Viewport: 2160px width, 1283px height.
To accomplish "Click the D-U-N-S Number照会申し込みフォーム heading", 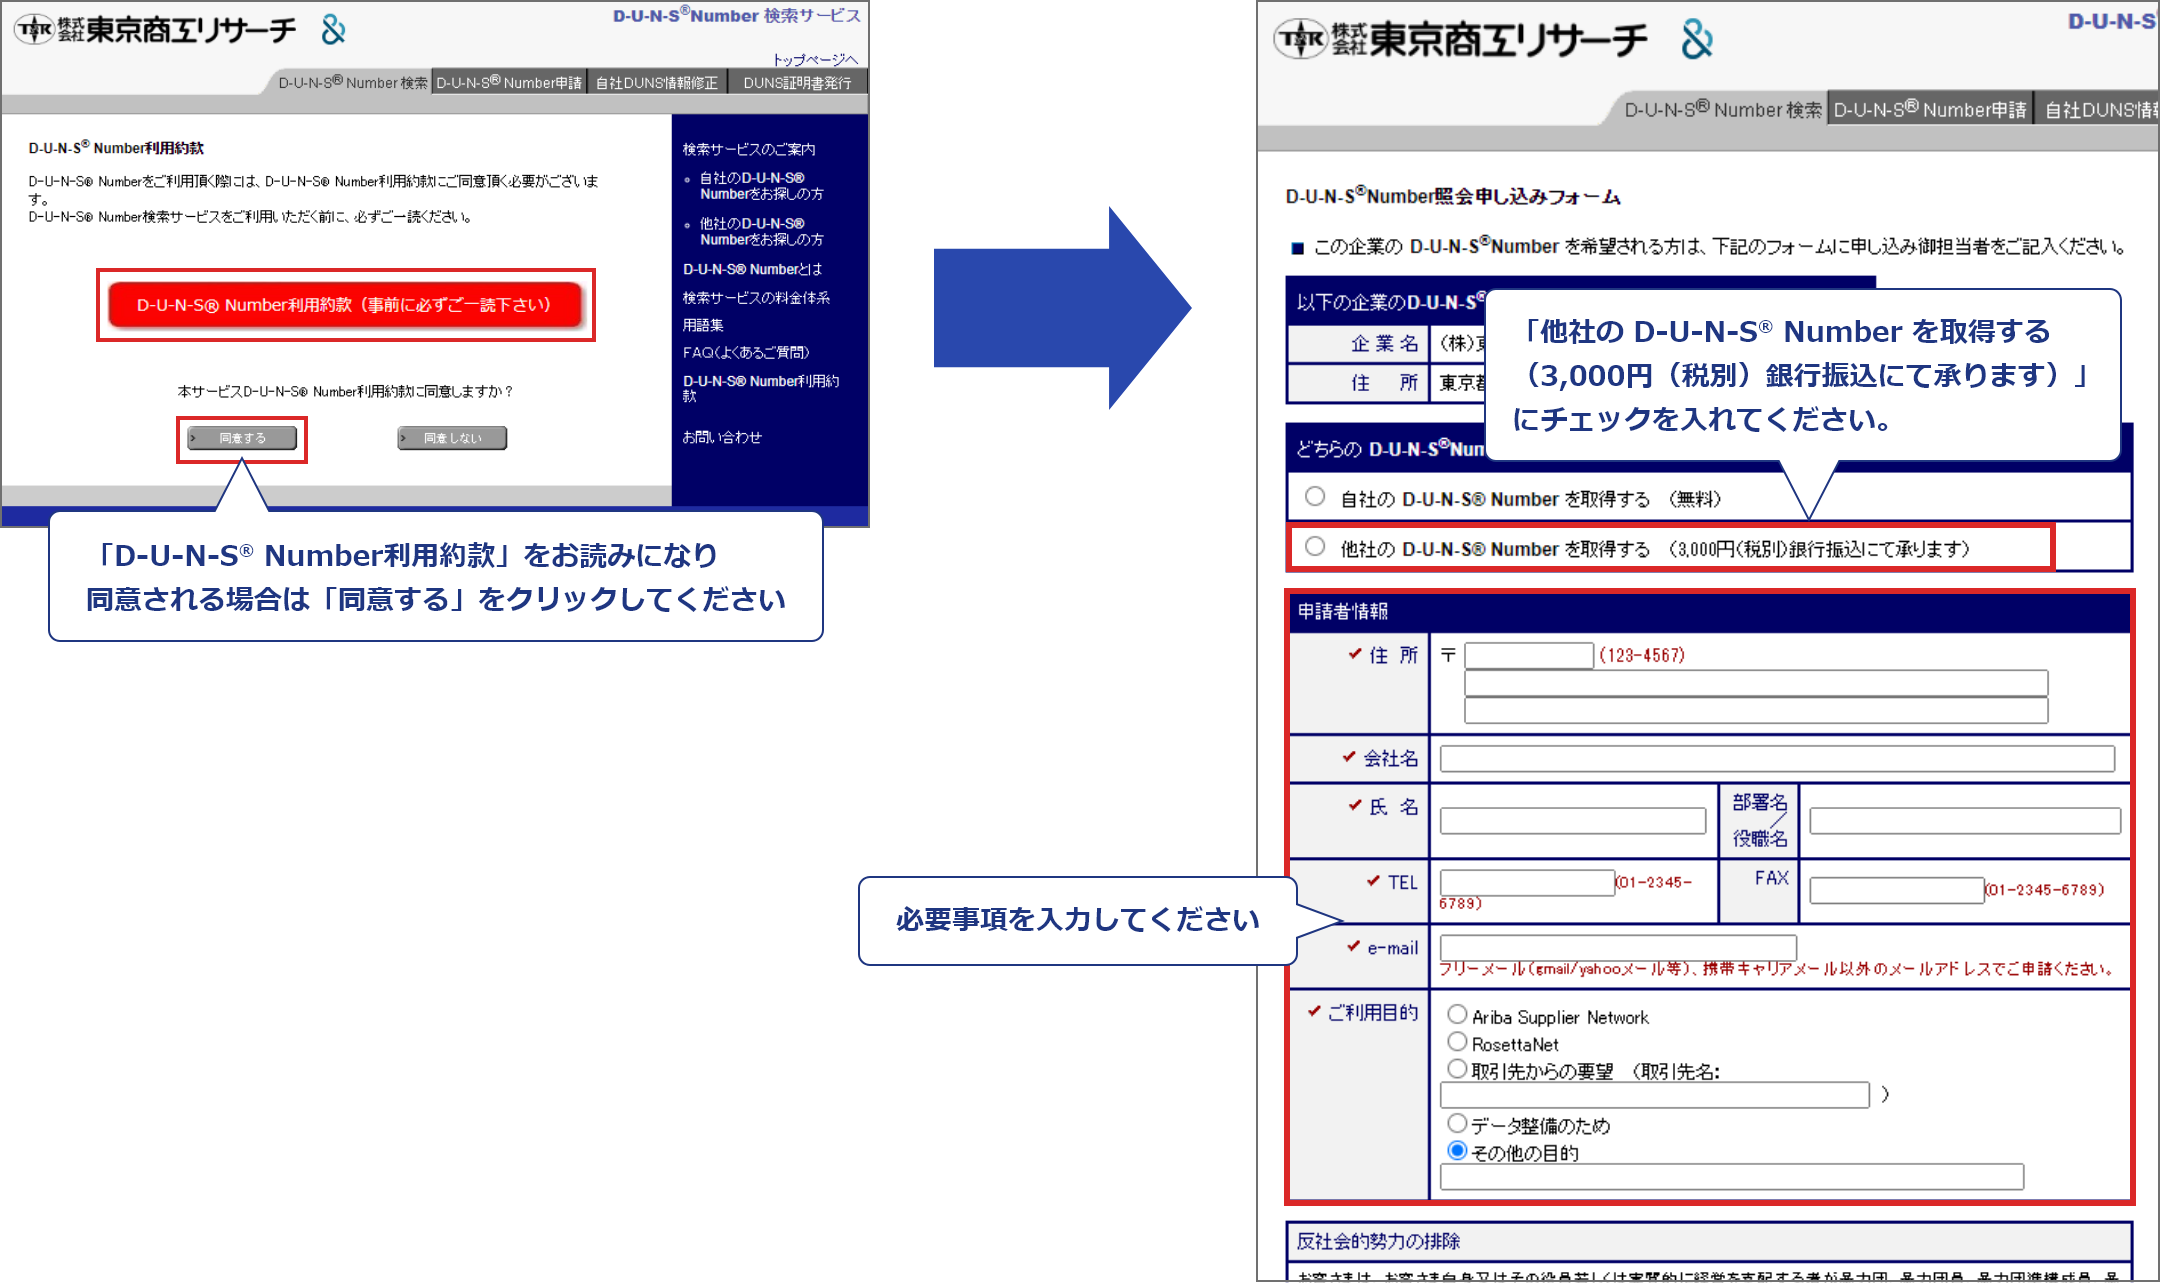I will [1453, 196].
